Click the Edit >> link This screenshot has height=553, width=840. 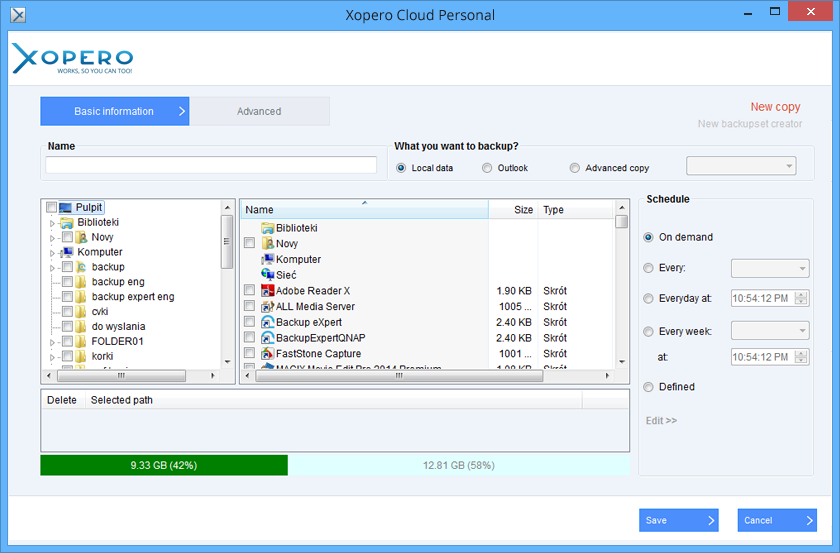click(661, 421)
